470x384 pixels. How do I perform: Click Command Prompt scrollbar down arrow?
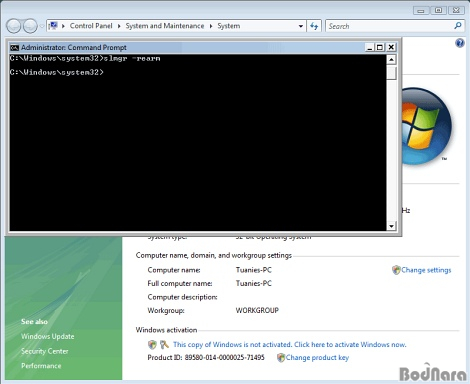(x=391, y=226)
